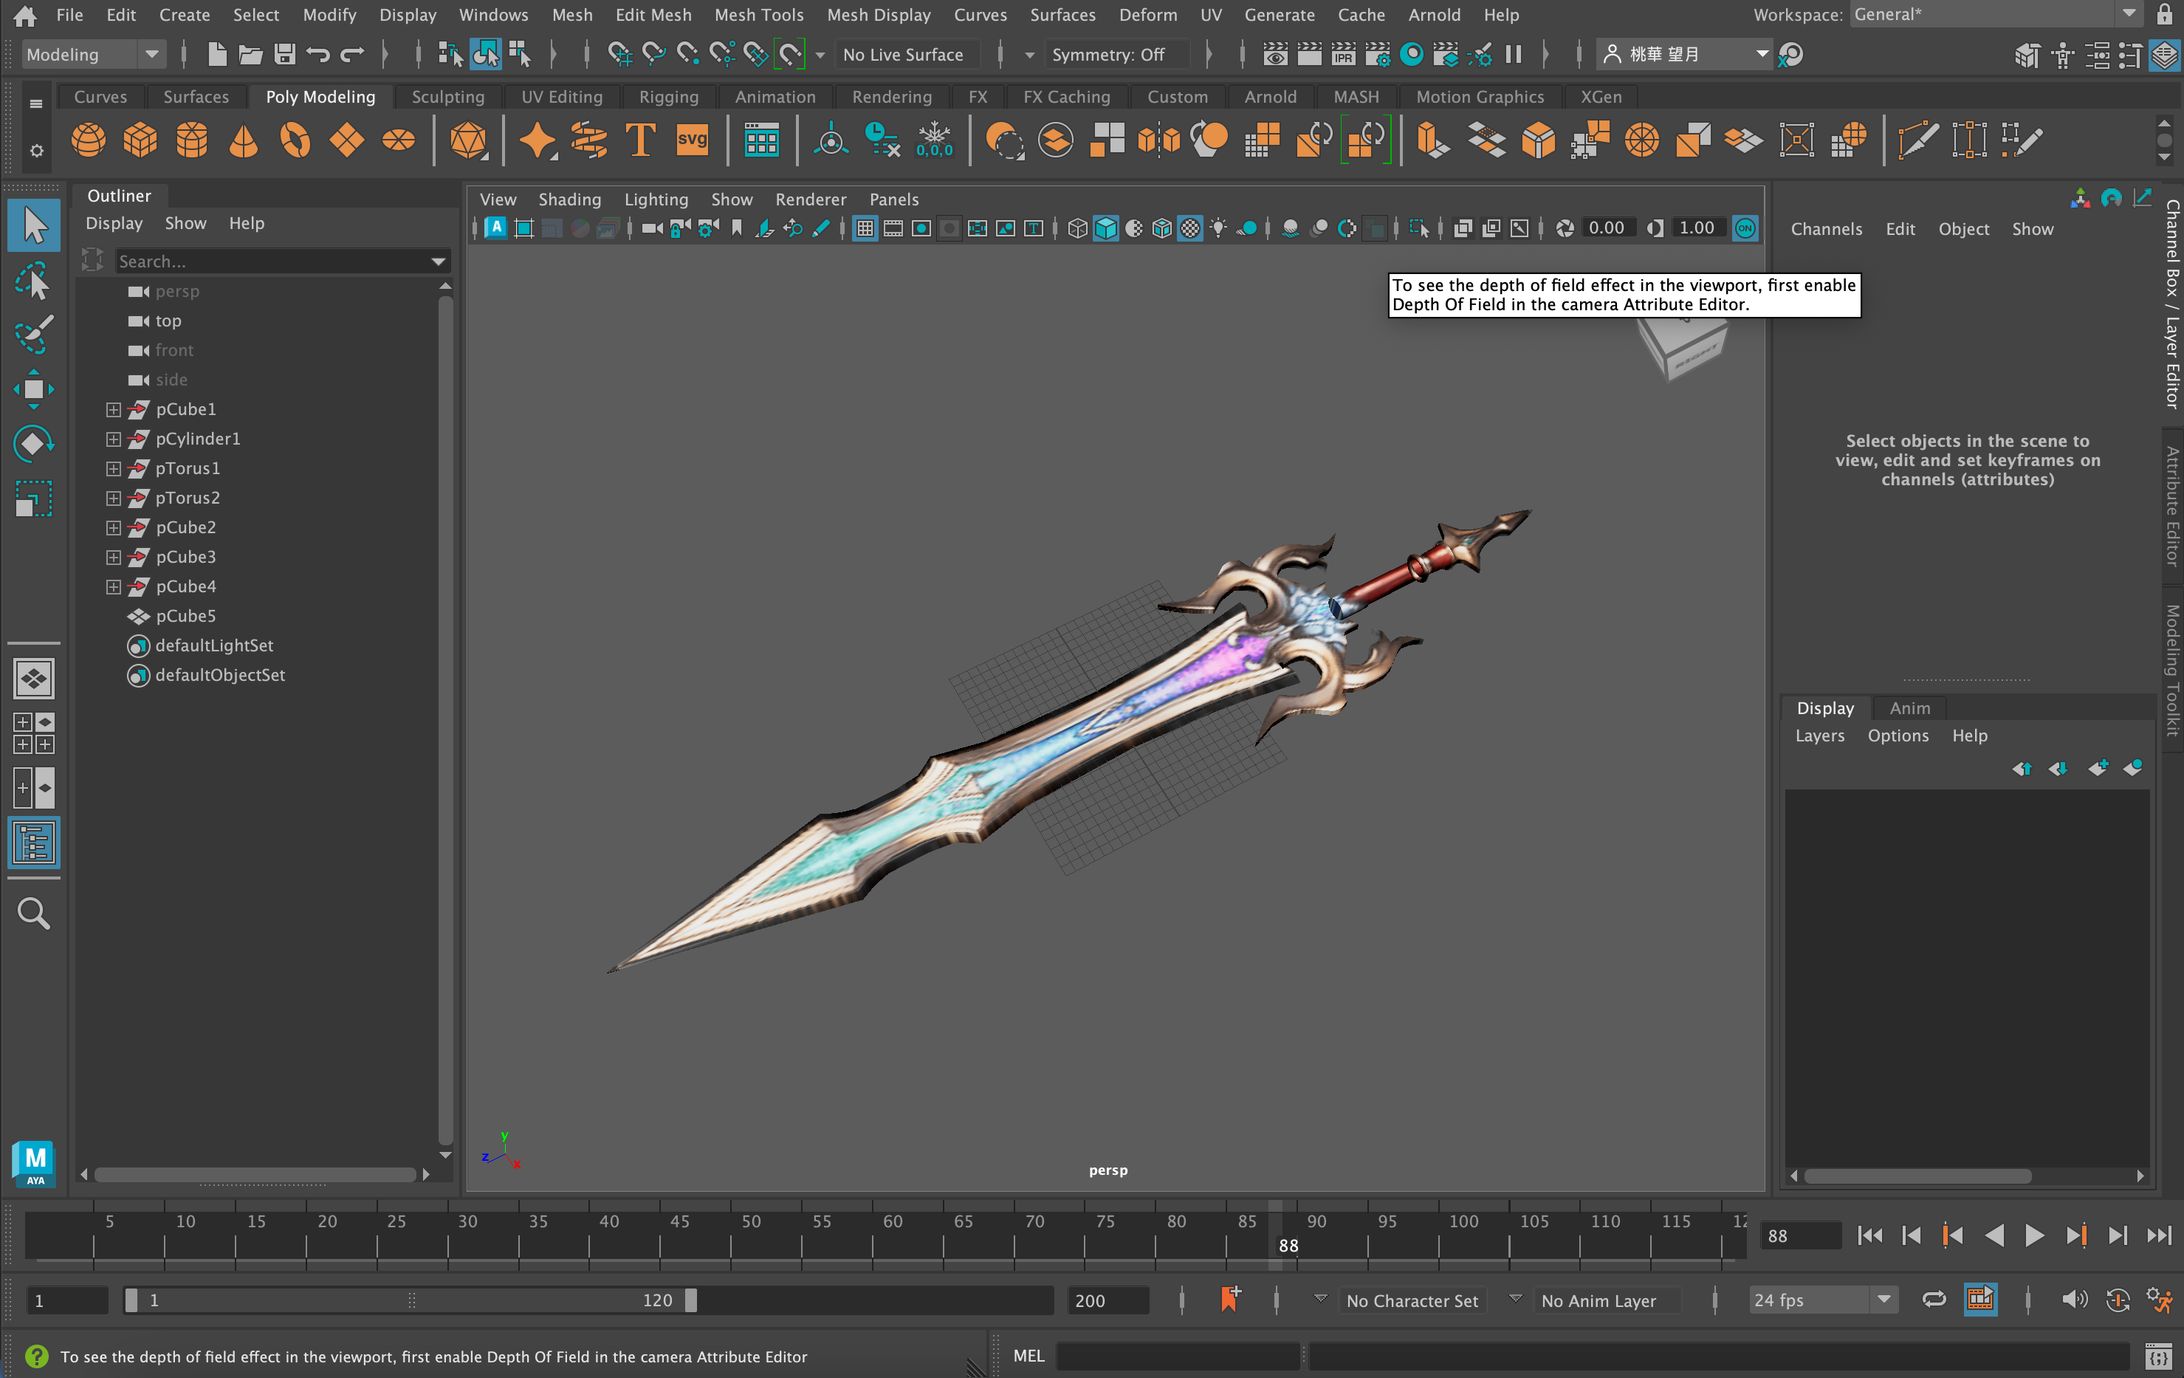The height and width of the screenshot is (1378, 2184).
Task: Toggle wireframe display in viewport
Action: pos(1077,229)
